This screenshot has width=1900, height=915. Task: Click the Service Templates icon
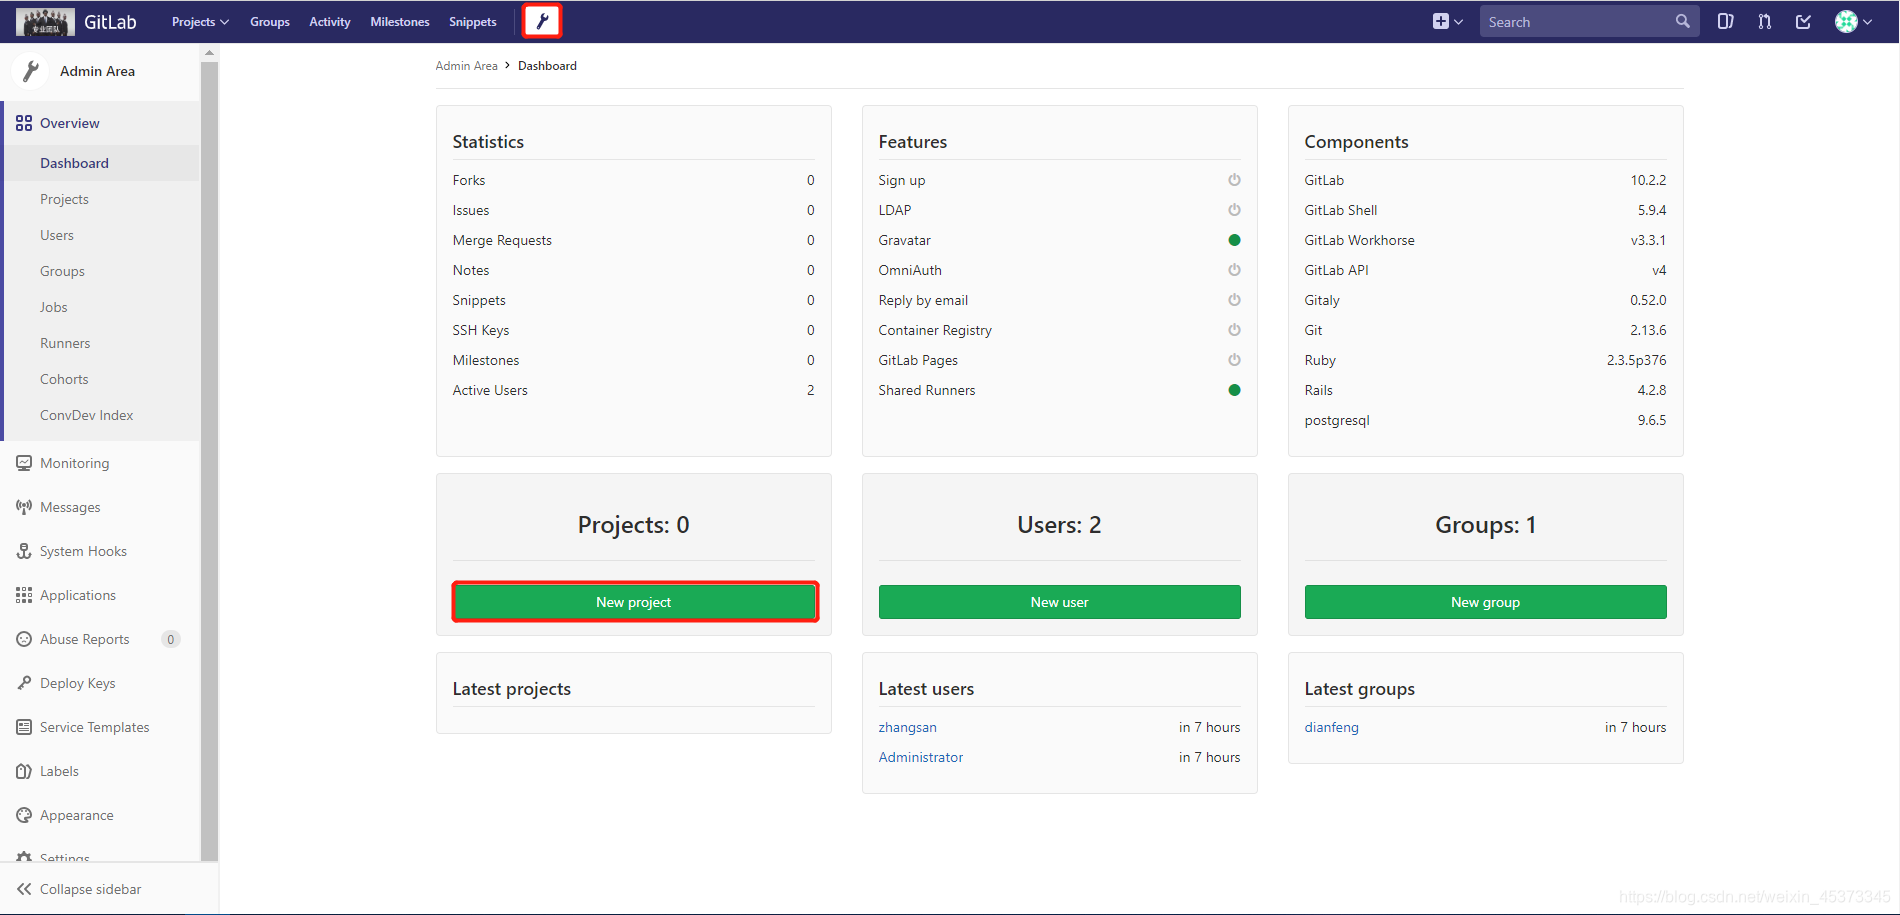24,727
